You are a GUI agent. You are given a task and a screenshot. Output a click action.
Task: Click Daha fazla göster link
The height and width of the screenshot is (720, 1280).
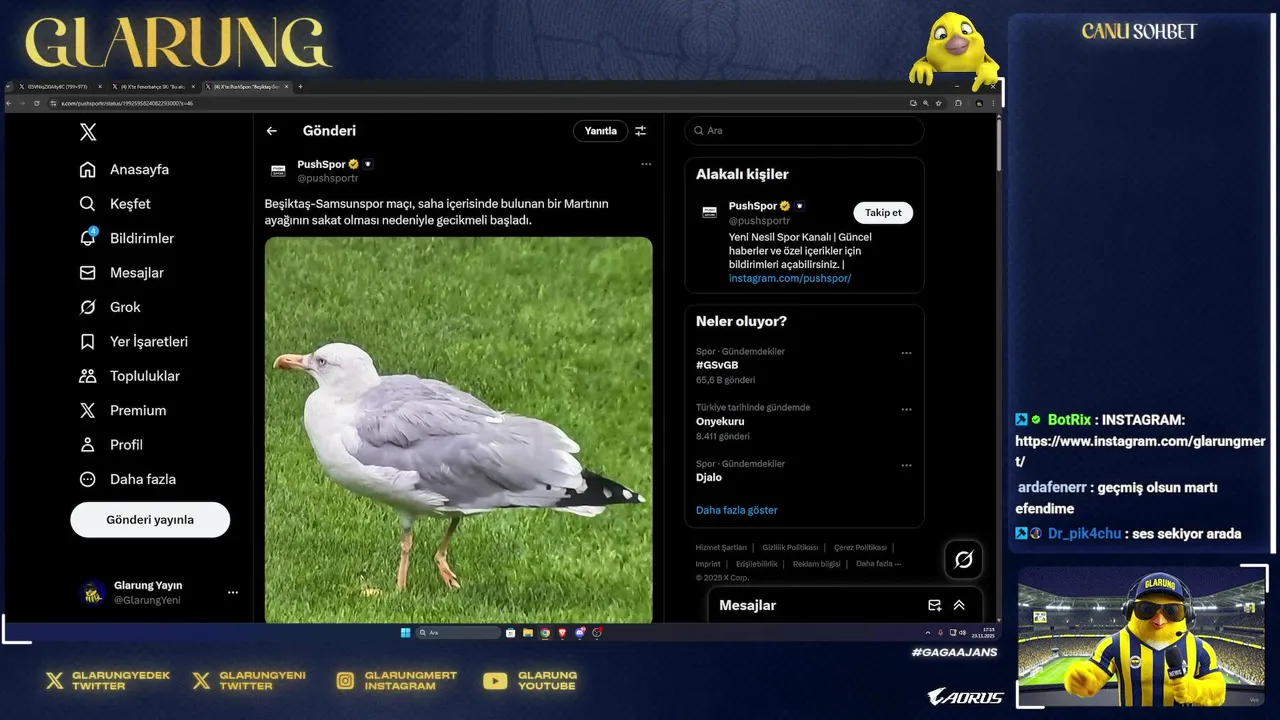click(x=737, y=510)
